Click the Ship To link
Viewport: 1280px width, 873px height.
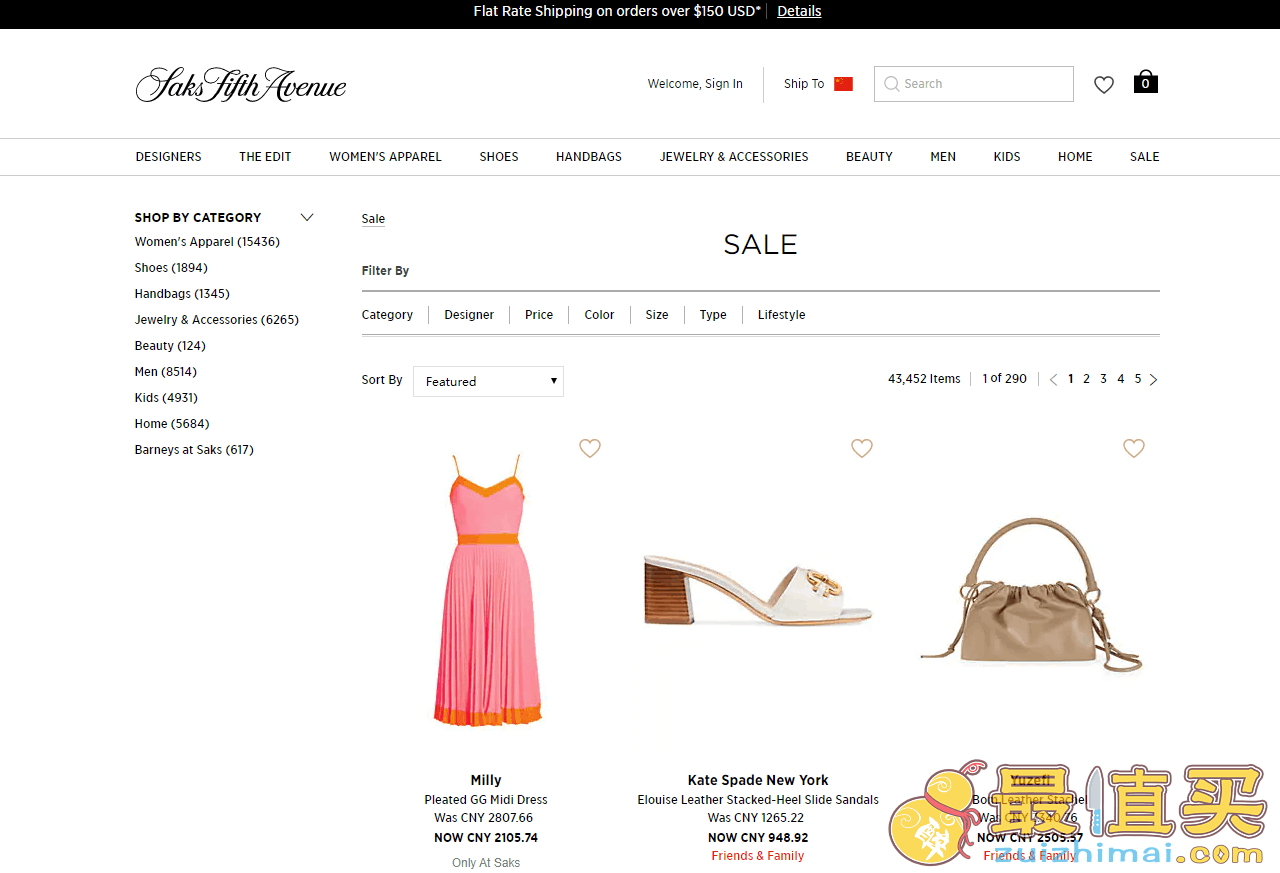(x=804, y=84)
